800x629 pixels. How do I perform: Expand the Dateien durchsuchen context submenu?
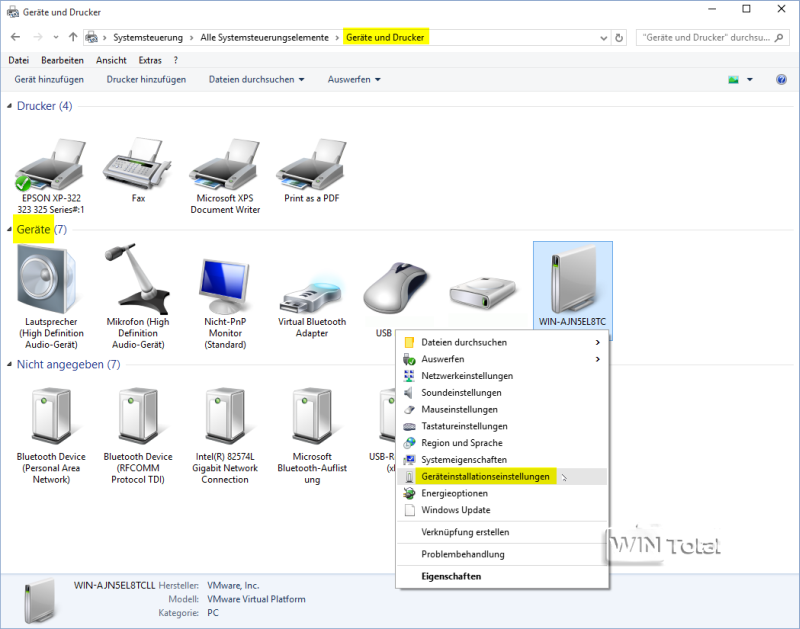[597, 342]
